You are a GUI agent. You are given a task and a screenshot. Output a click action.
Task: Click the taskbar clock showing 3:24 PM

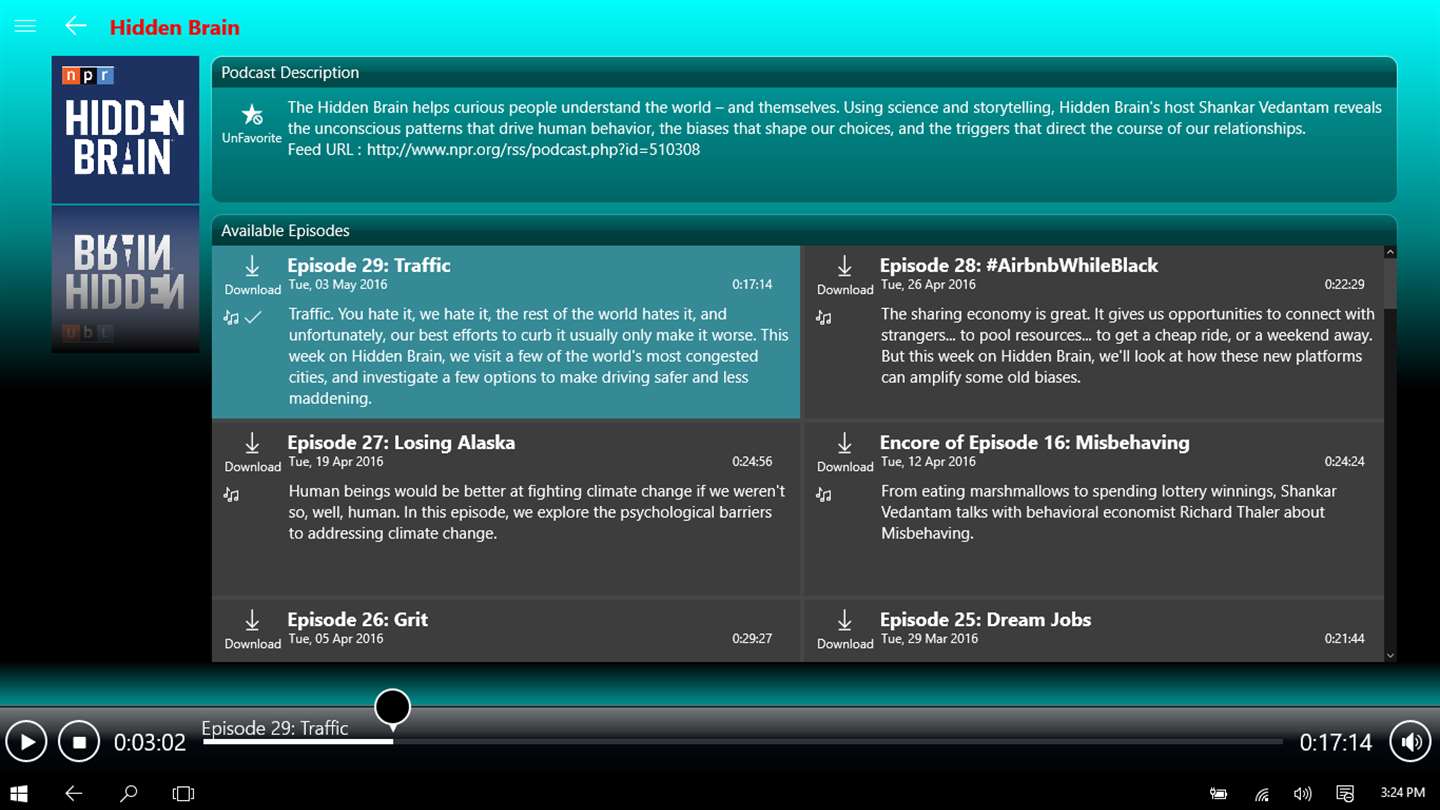tap(1403, 793)
